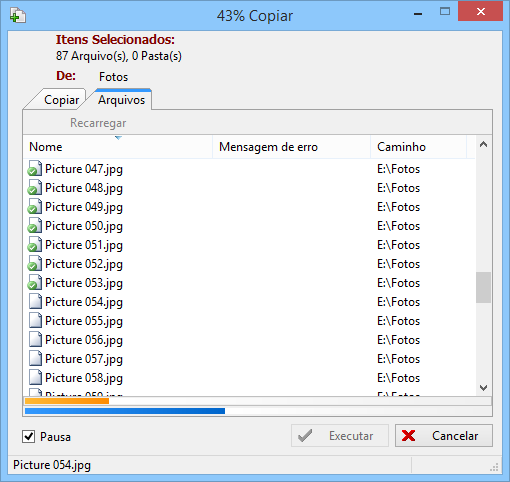Click the checkmarked icon of Picture 053.jpg
Image resolution: width=510 pixels, height=482 pixels.
[35, 282]
